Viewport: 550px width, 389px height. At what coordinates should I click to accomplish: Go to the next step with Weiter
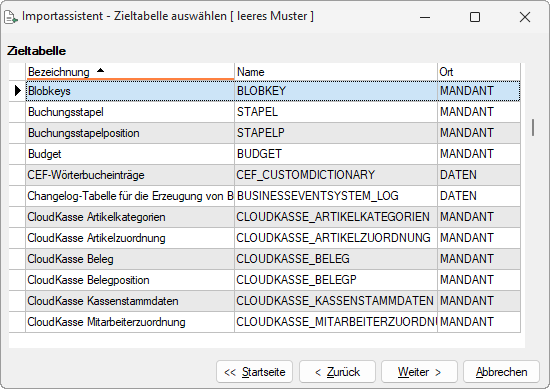point(419,372)
